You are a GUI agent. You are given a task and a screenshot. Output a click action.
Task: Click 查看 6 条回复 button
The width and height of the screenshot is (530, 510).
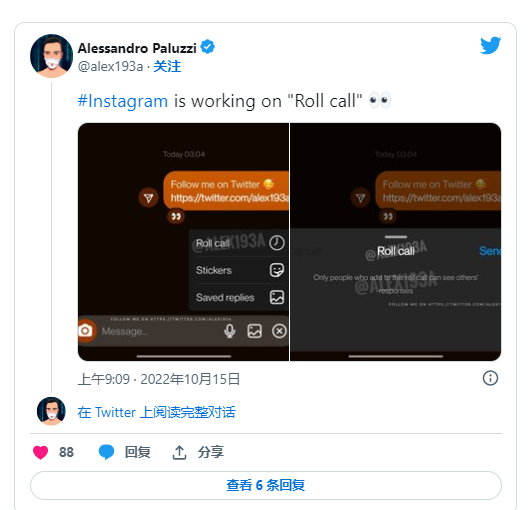click(266, 485)
